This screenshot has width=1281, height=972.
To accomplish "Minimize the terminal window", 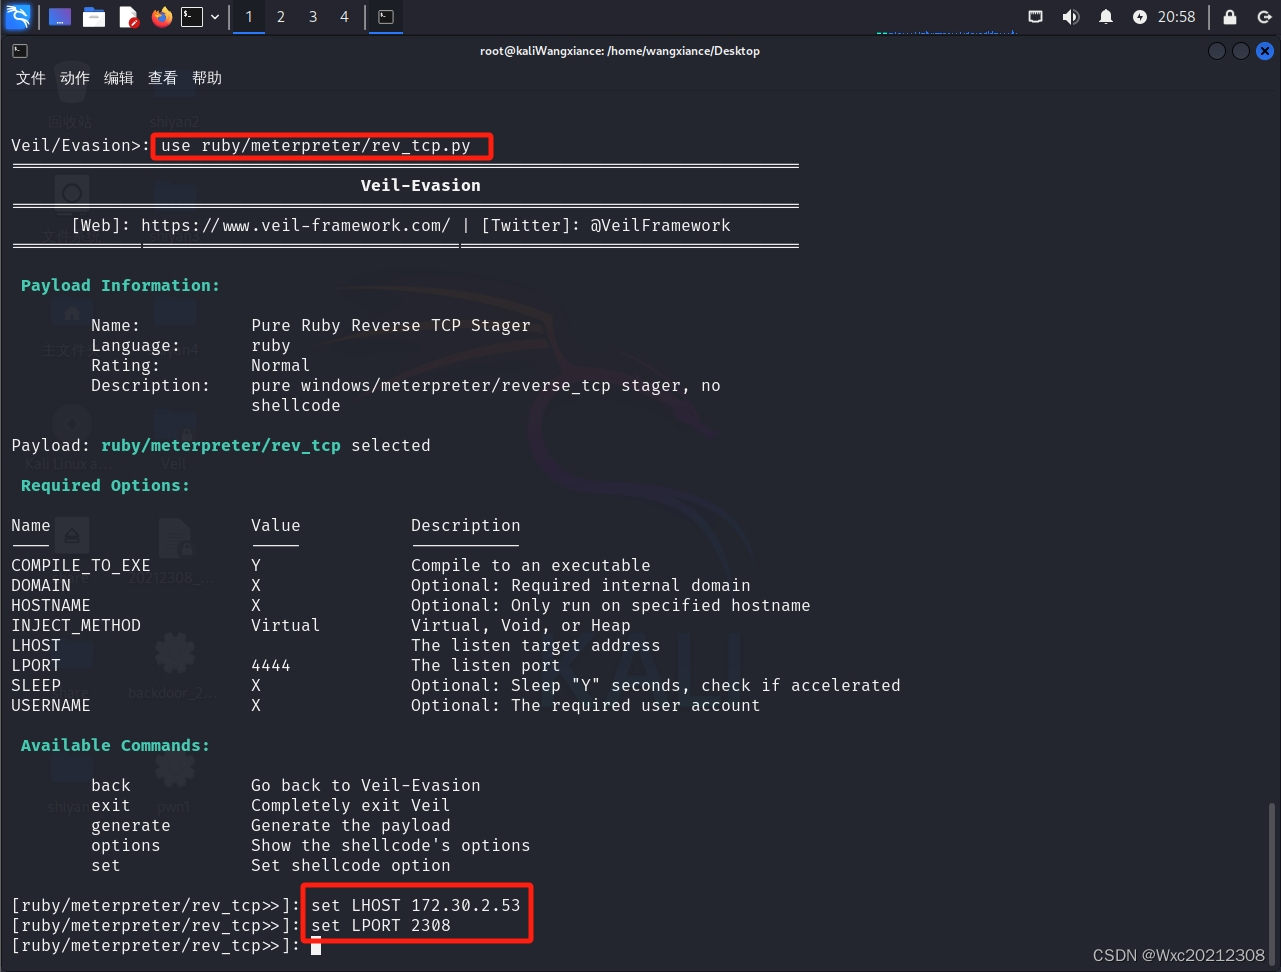I will pyautogui.click(x=1217, y=51).
